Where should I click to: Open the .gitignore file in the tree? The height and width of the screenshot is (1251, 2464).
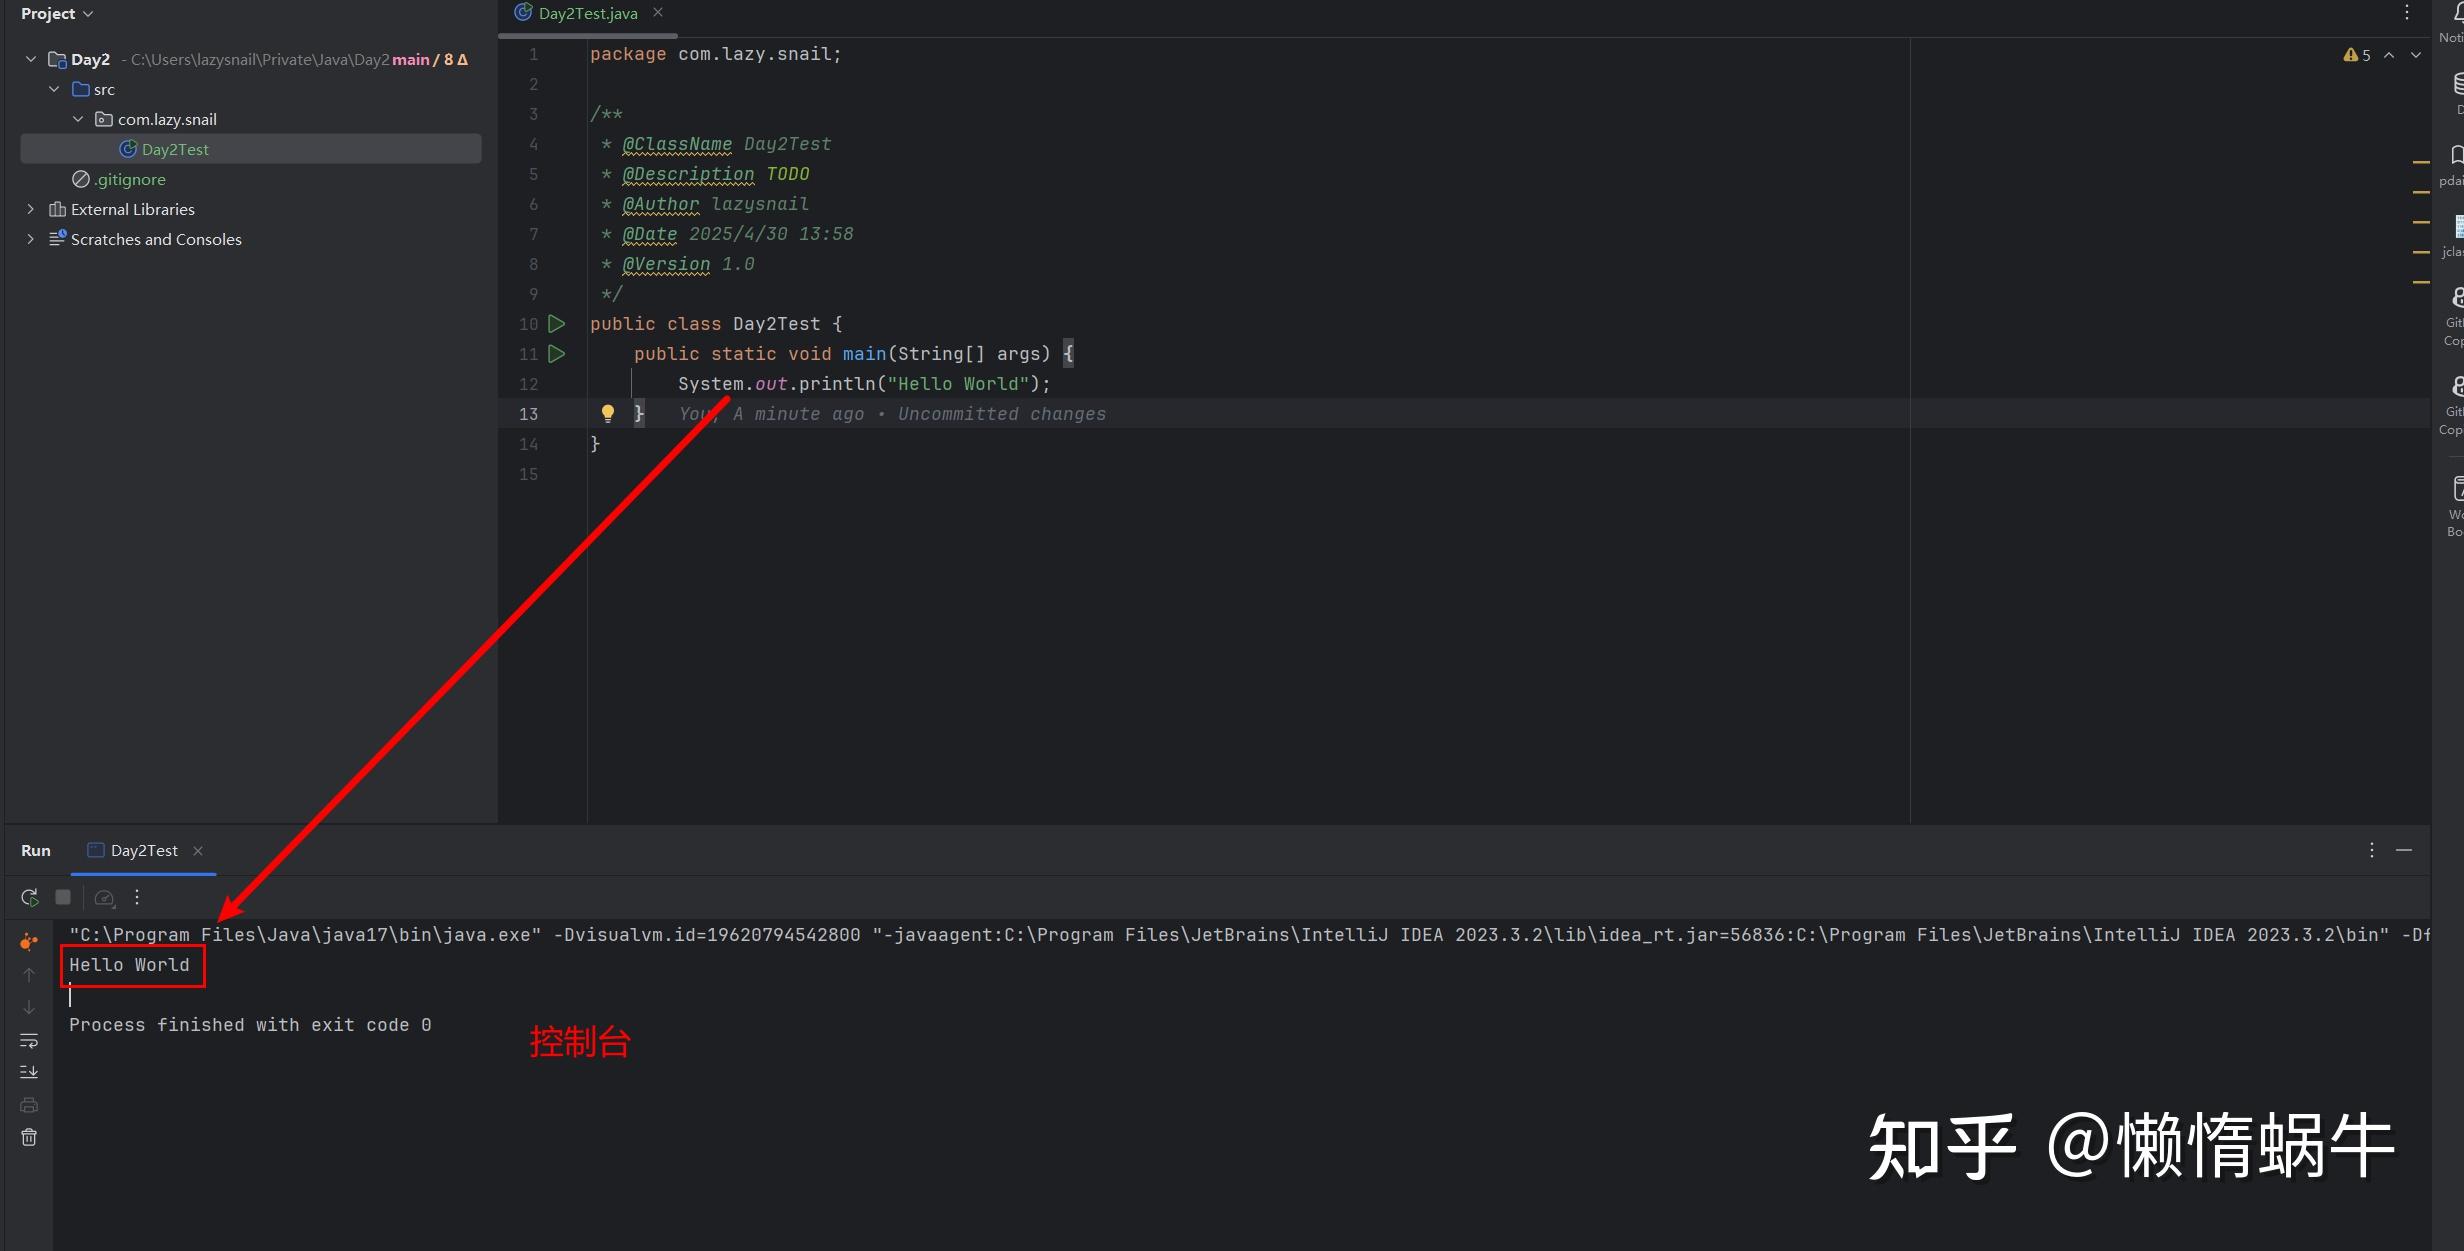click(129, 179)
